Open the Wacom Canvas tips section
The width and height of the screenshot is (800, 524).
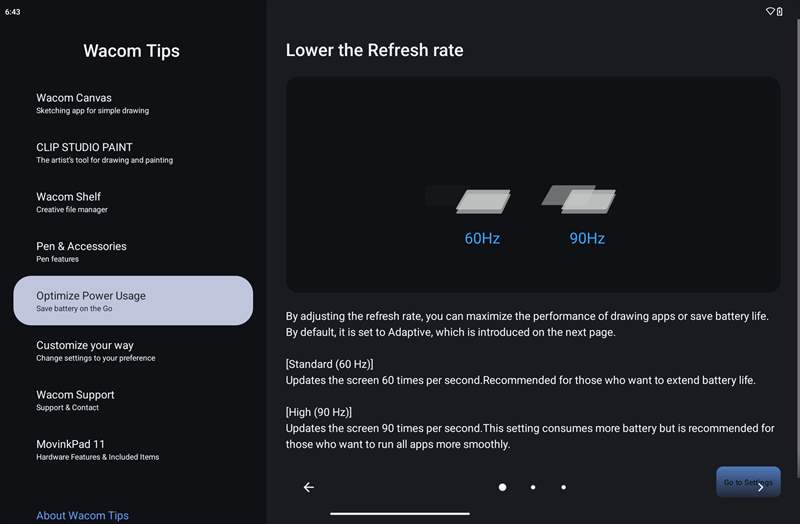pyautogui.click(x=133, y=103)
